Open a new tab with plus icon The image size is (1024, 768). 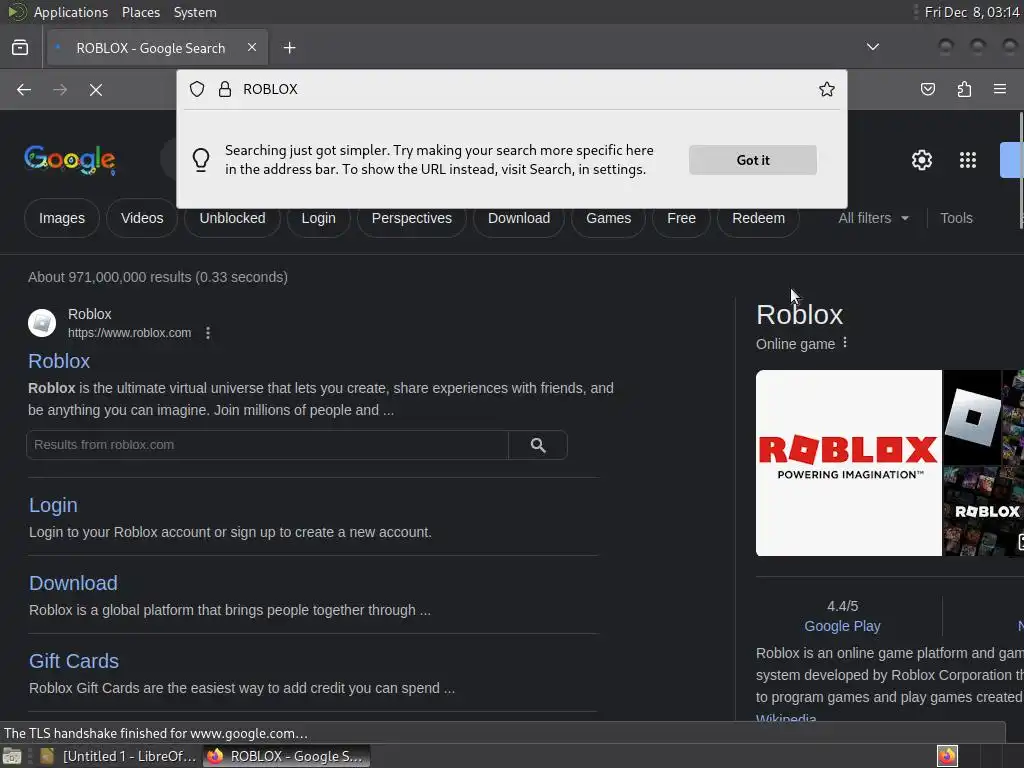(289, 48)
